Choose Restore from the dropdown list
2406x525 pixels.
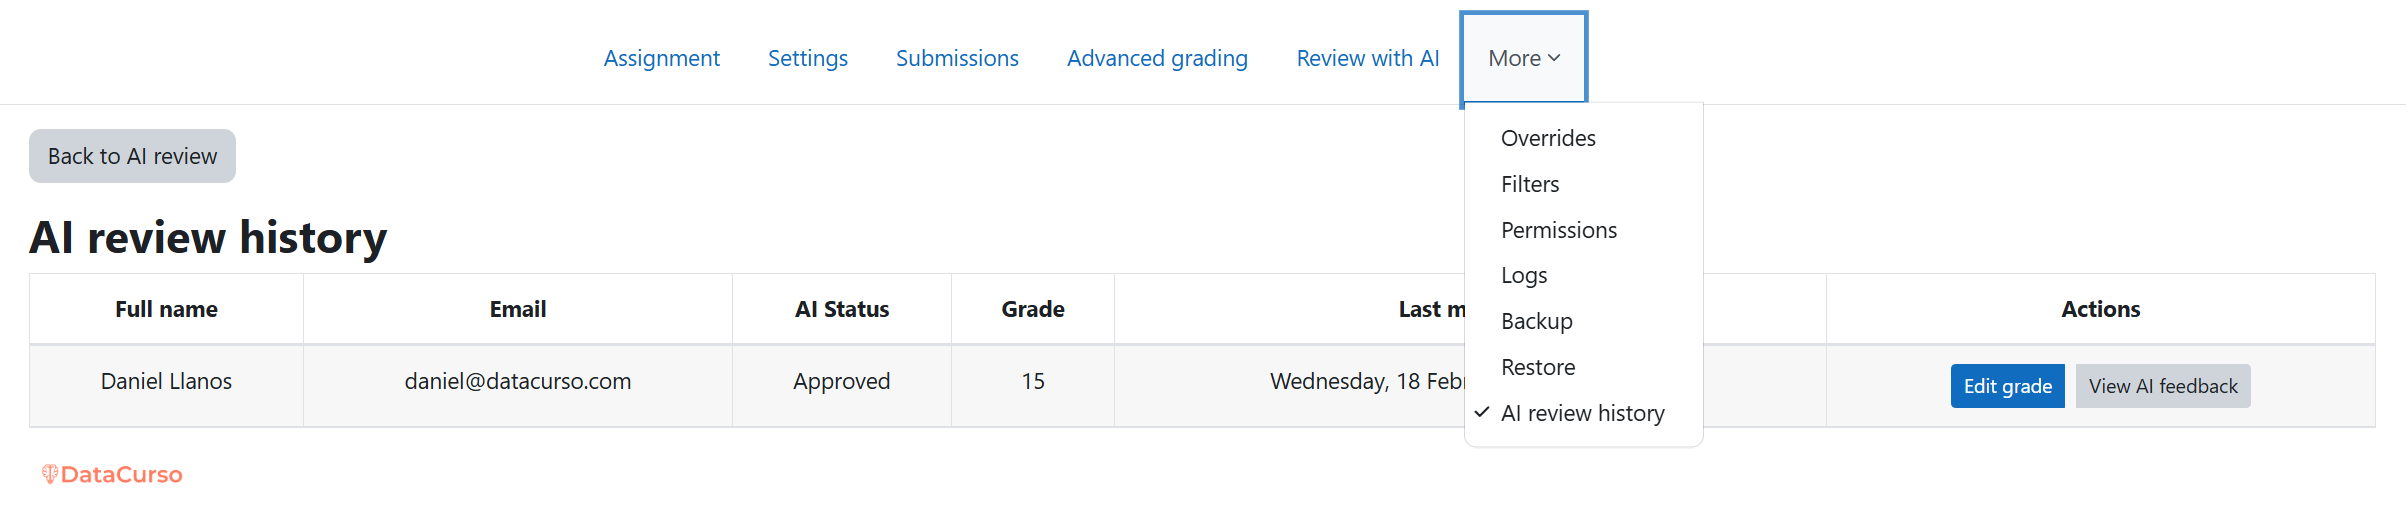(x=1538, y=367)
